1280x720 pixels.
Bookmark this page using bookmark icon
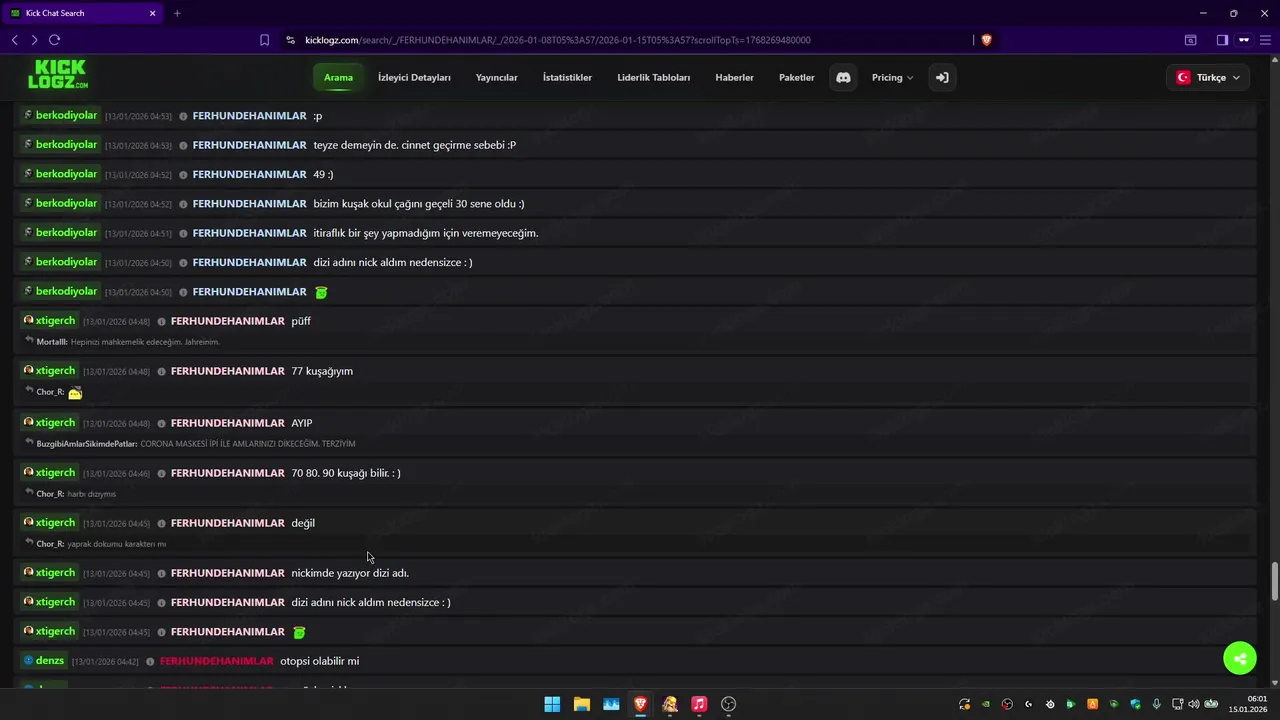click(264, 40)
